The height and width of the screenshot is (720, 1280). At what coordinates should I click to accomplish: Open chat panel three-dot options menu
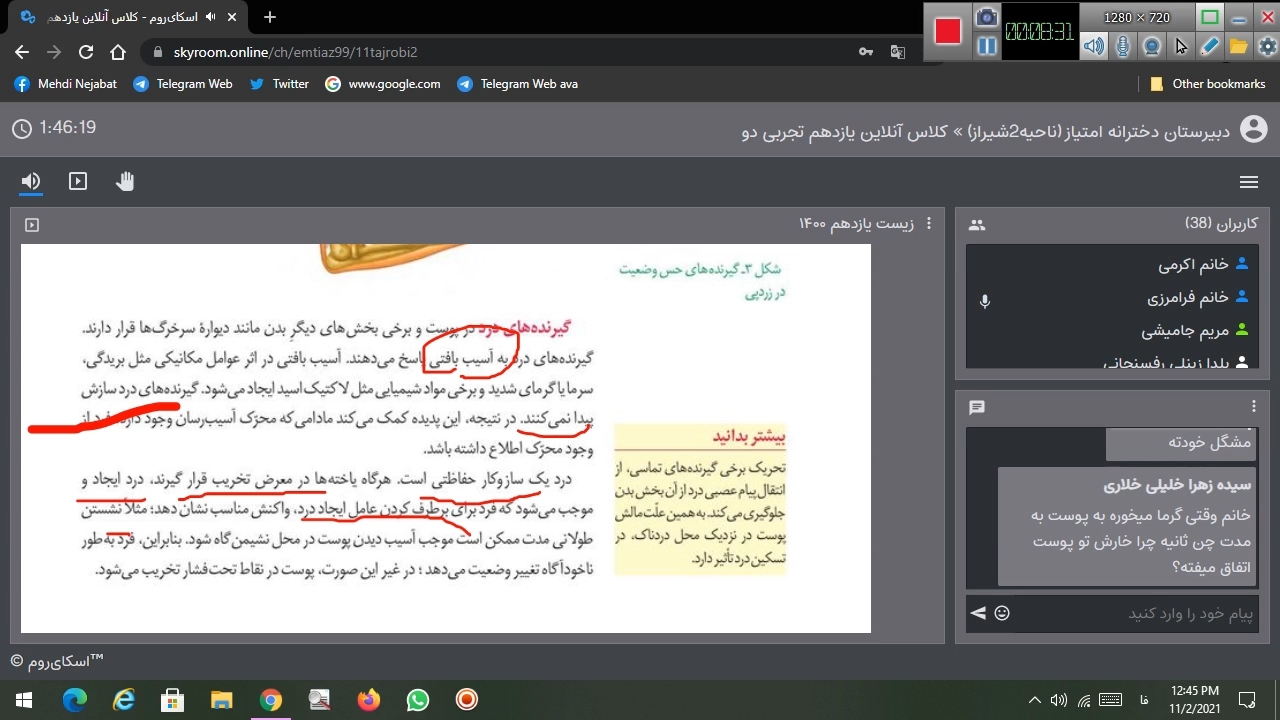[x=1254, y=406]
